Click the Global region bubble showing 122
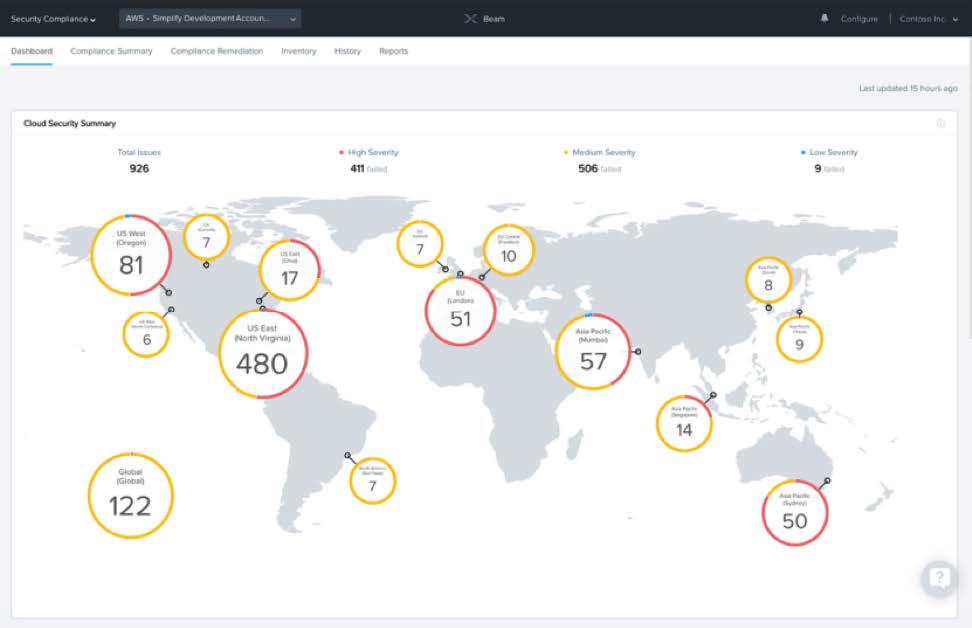The height and width of the screenshot is (628, 972). click(130, 496)
